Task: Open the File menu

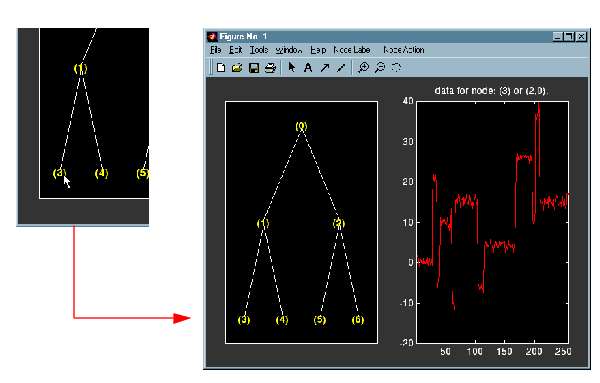Action: (x=215, y=50)
